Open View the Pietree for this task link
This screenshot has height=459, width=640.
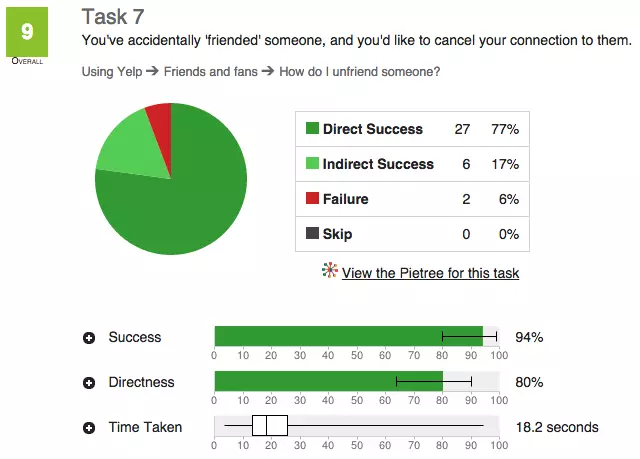pos(430,273)
